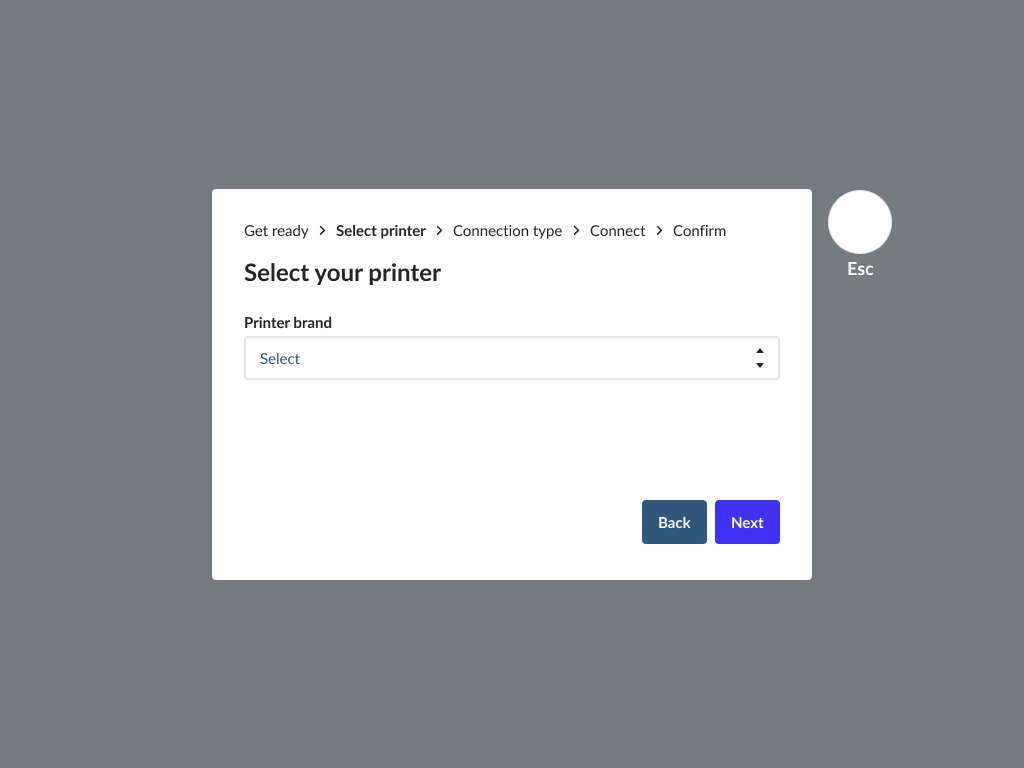Click chevron between 'Get ready' and 'Select printer'
The image size is (1024, 768).
[322, 231]
